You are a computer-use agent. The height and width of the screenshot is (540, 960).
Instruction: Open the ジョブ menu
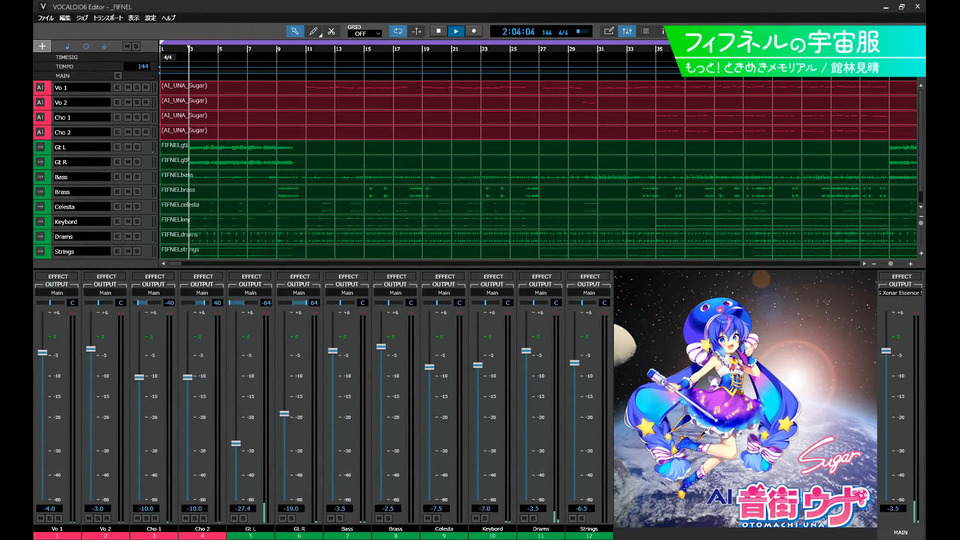(82, 18)
